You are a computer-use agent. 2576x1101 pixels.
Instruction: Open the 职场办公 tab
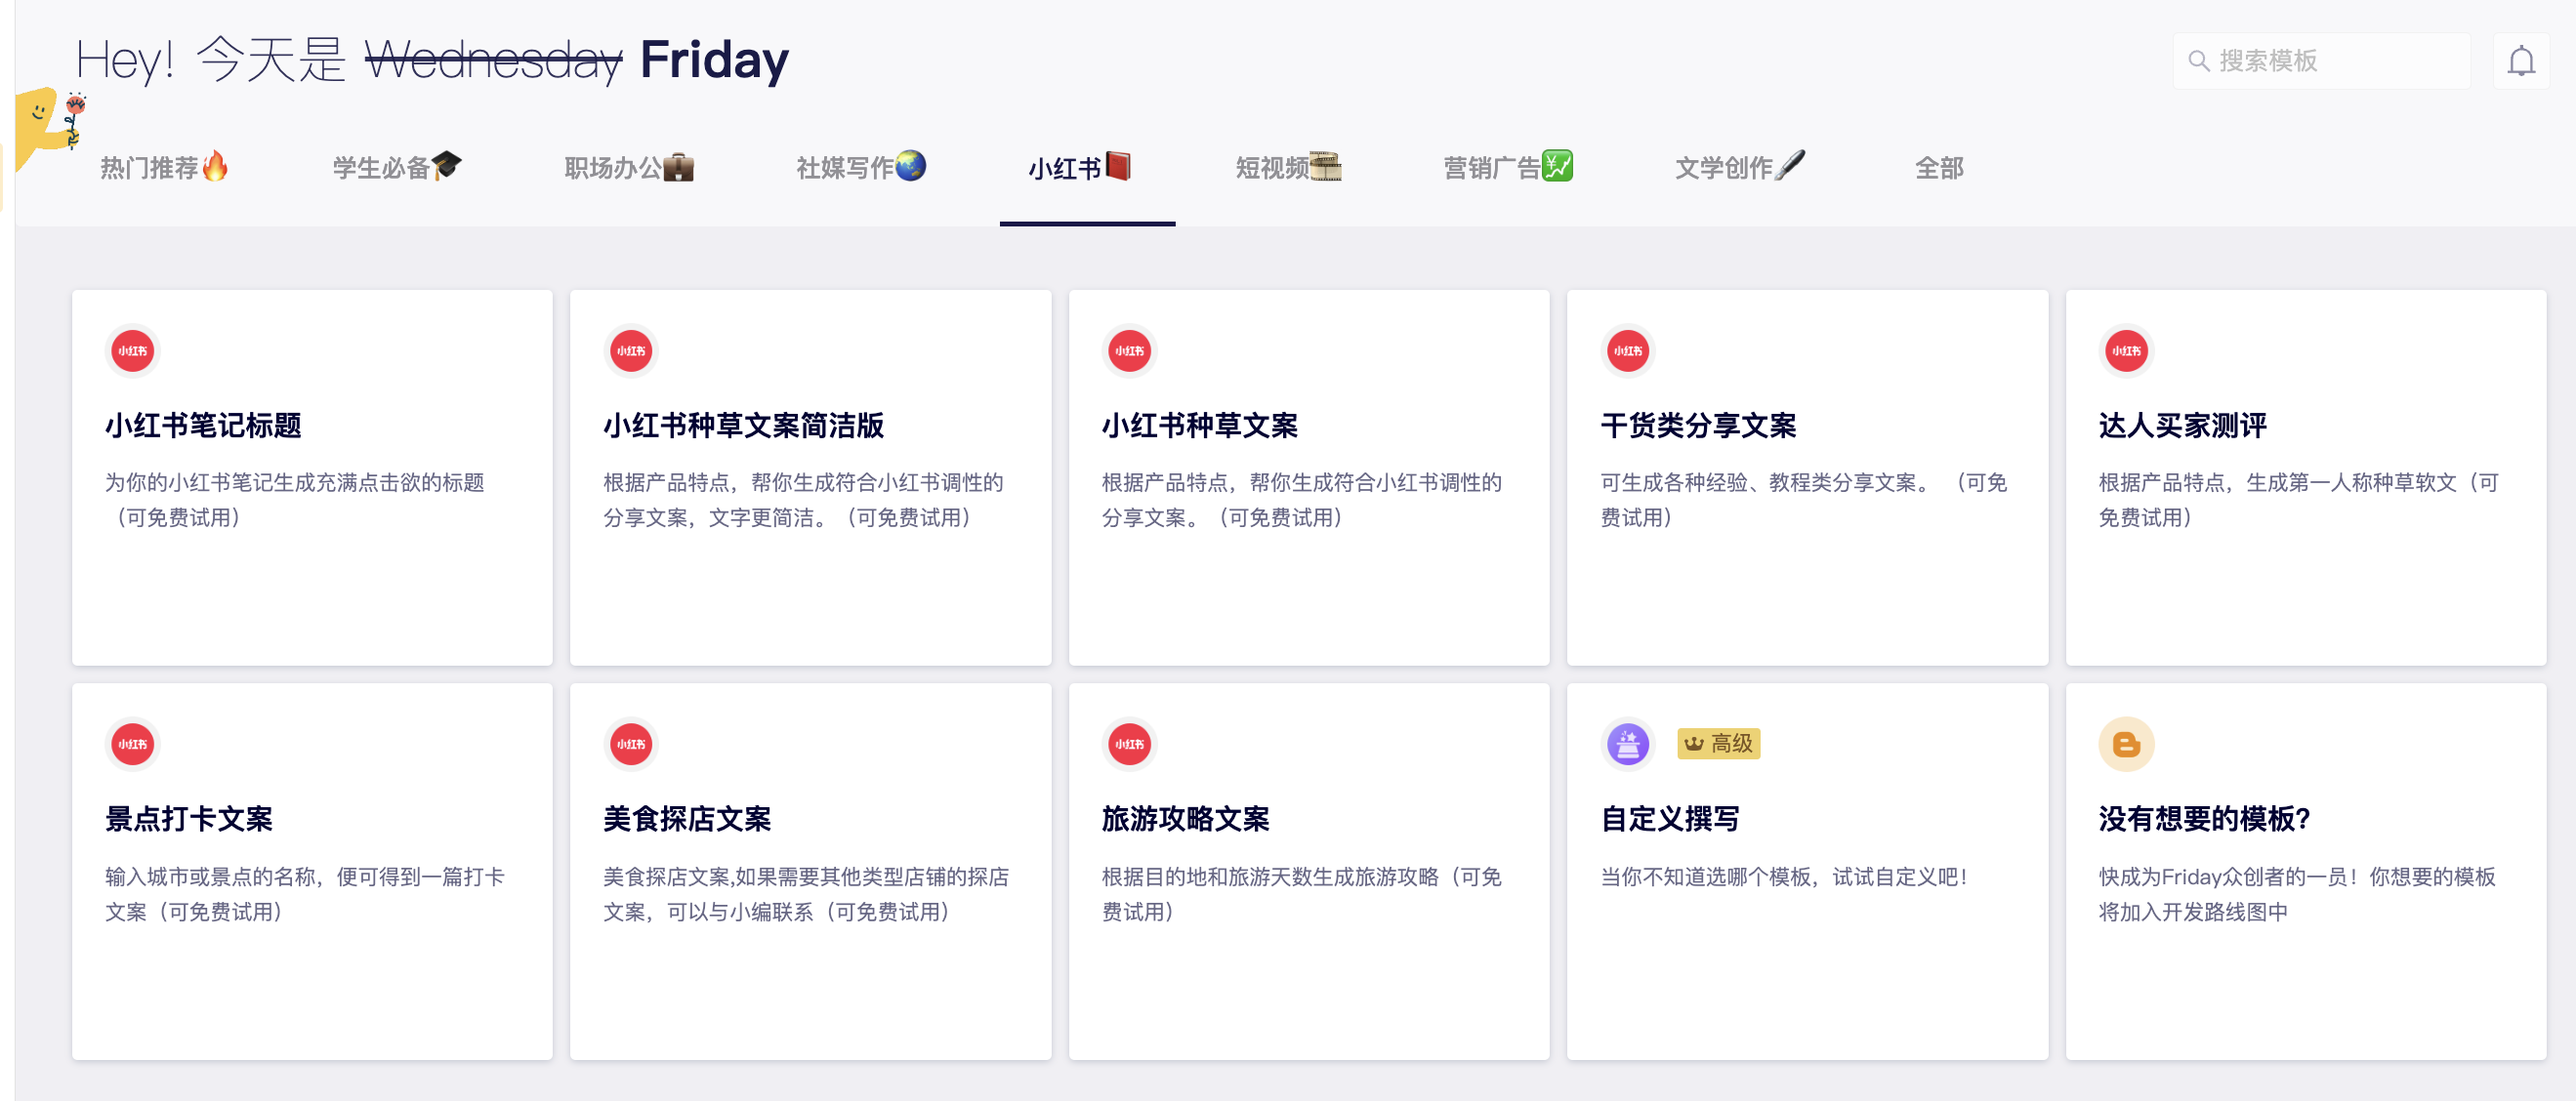coord(628,168)
